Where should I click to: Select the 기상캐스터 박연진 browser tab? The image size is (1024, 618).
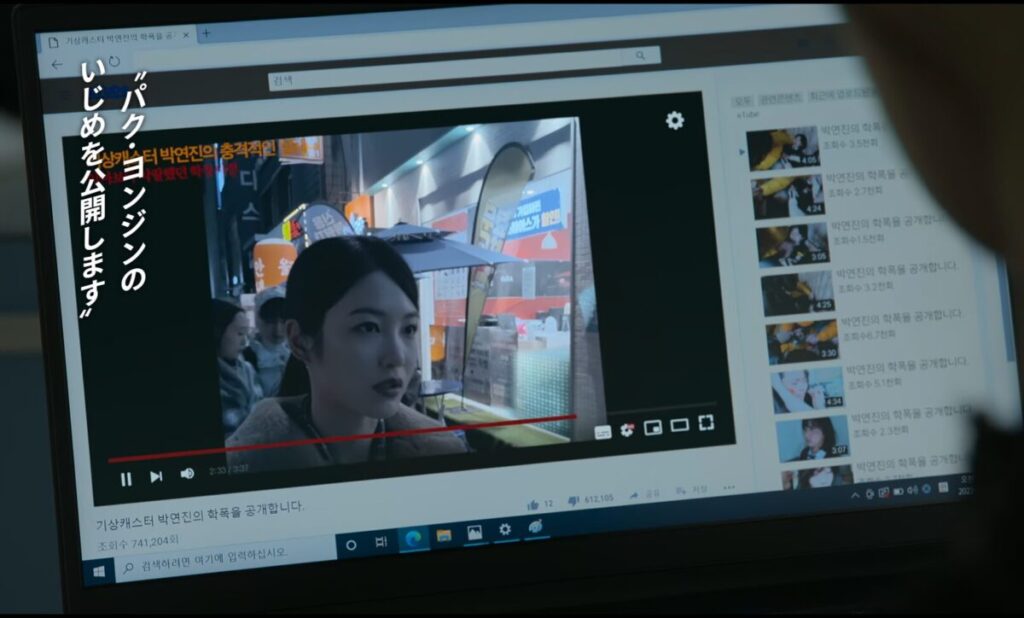tap(116, 39)
